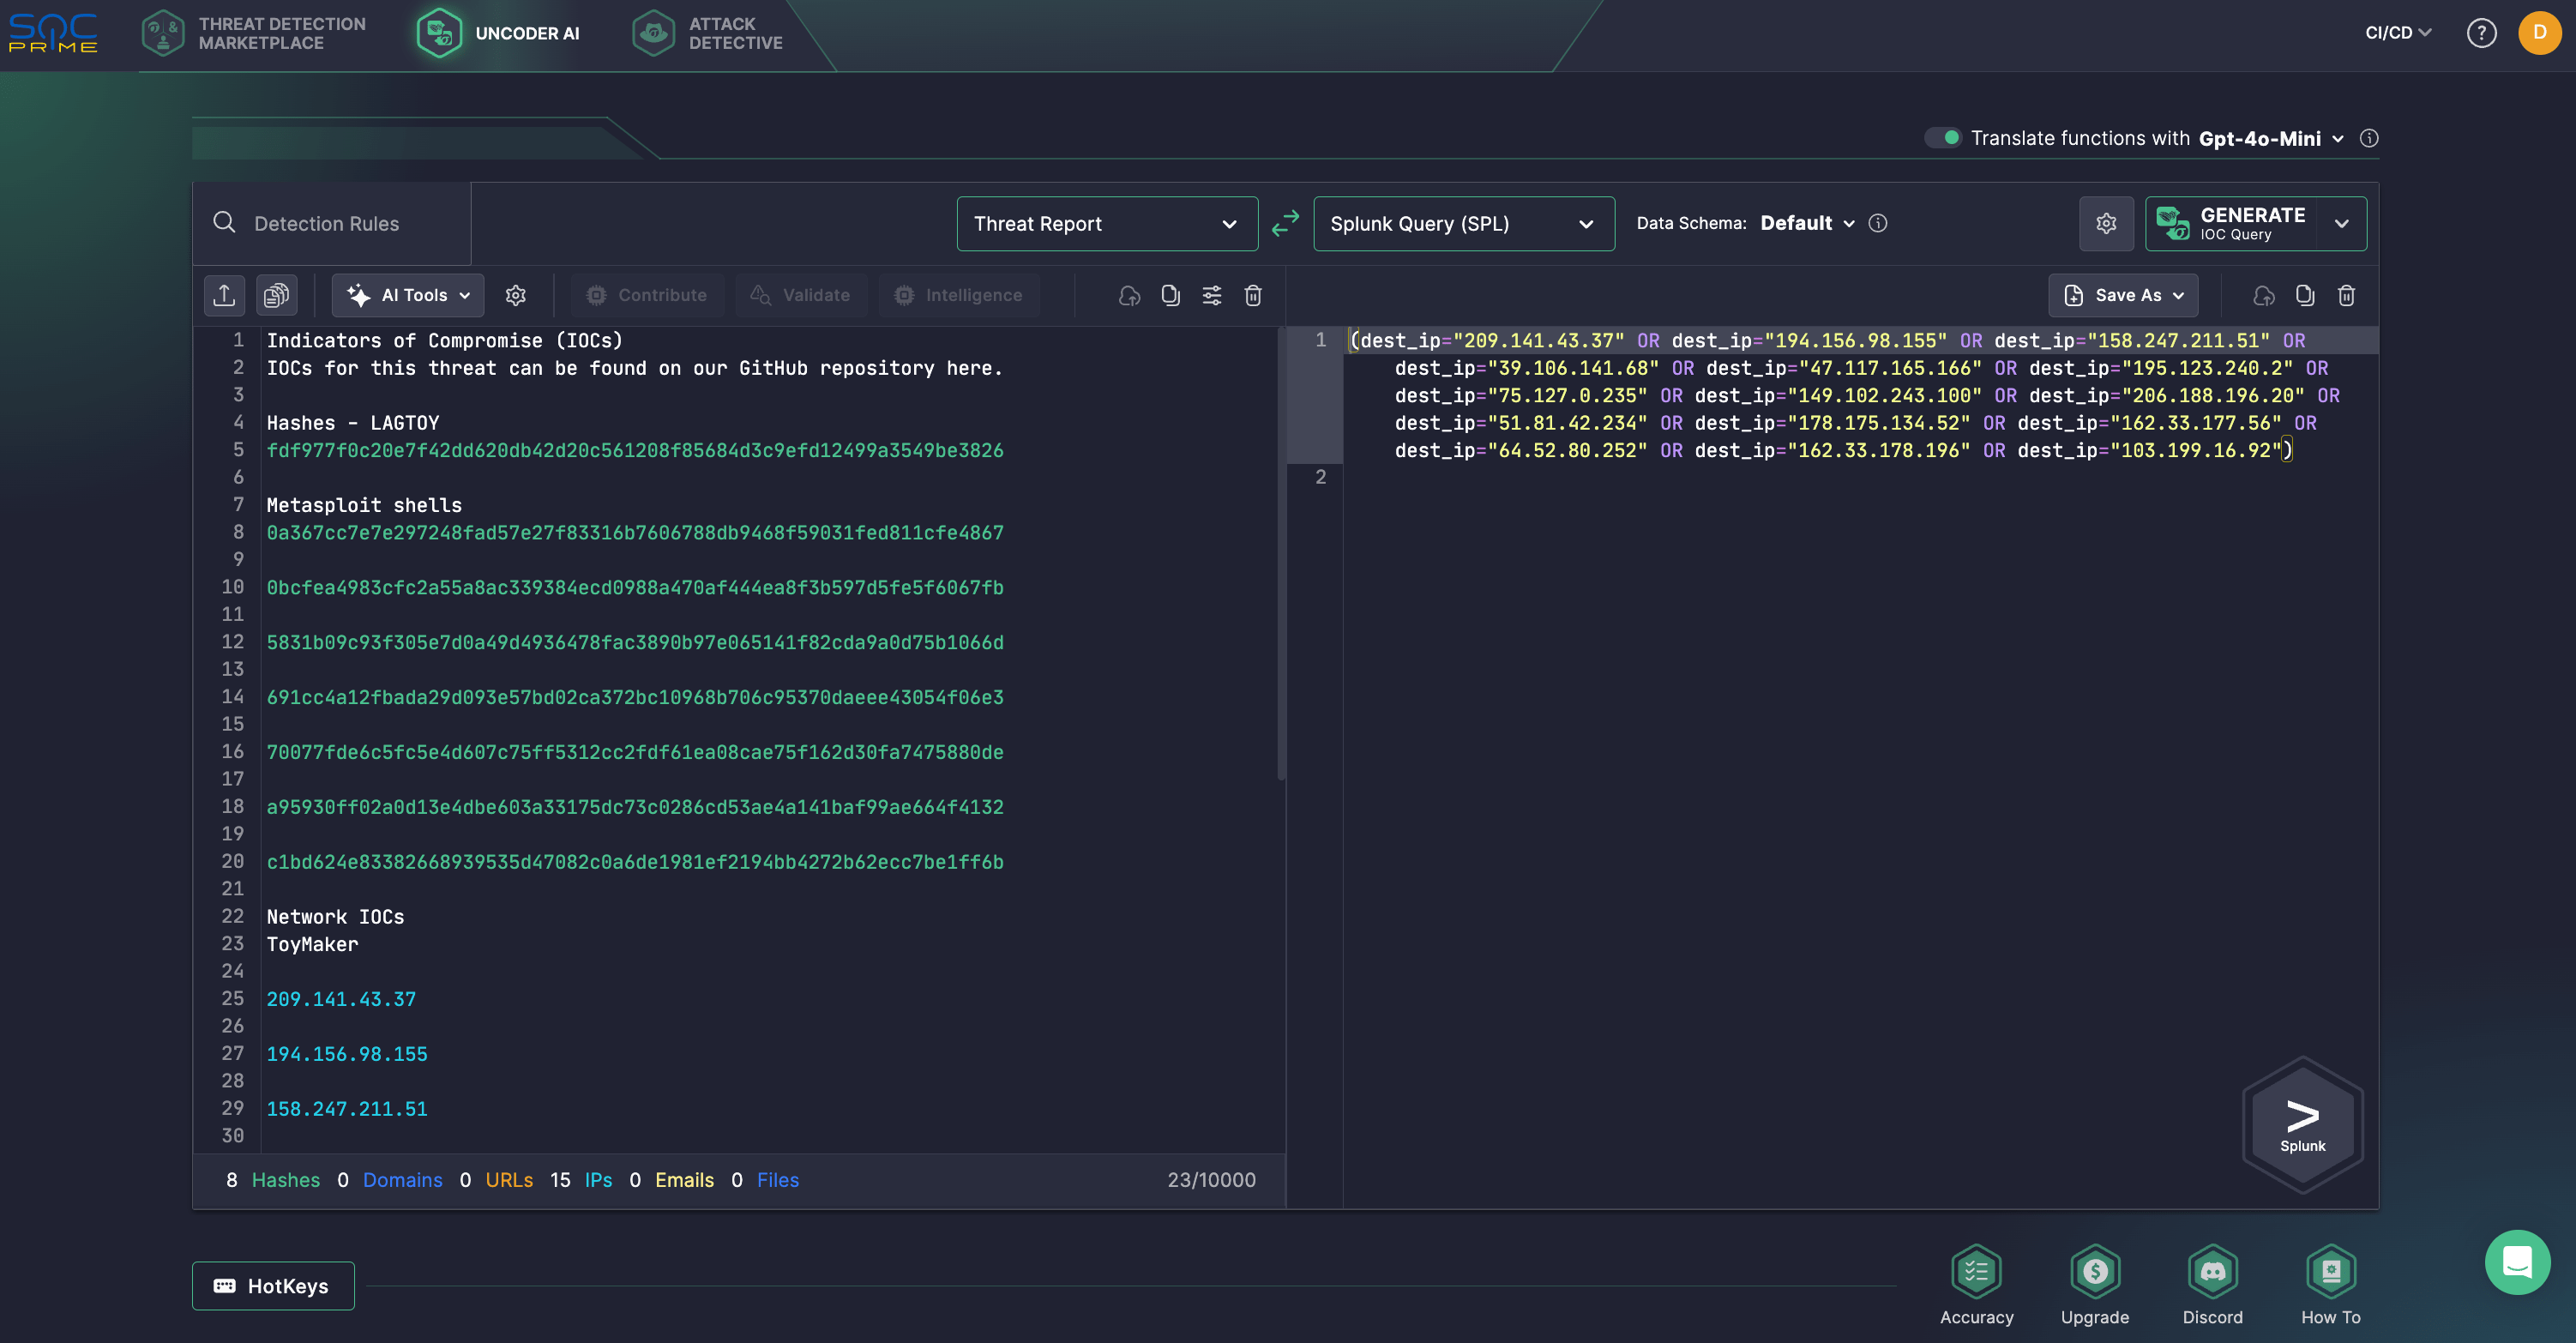
Task: Open the HotKeys button
Action: tap(273, 1286)
